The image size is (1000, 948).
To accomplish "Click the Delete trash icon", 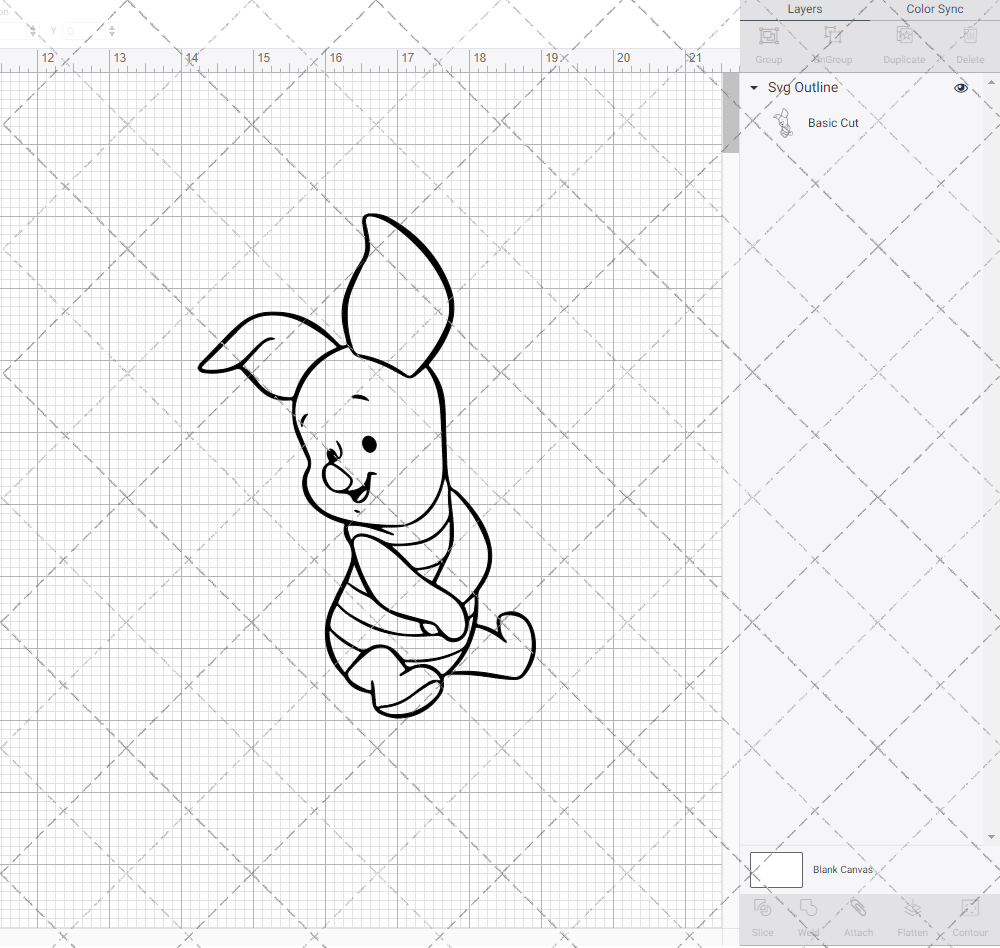I will (969, 36).
